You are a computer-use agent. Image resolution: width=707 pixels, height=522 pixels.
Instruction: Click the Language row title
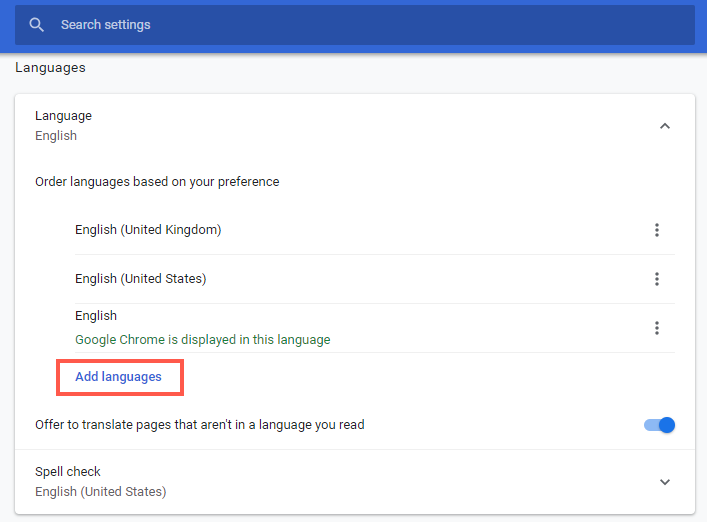(63, 116)
